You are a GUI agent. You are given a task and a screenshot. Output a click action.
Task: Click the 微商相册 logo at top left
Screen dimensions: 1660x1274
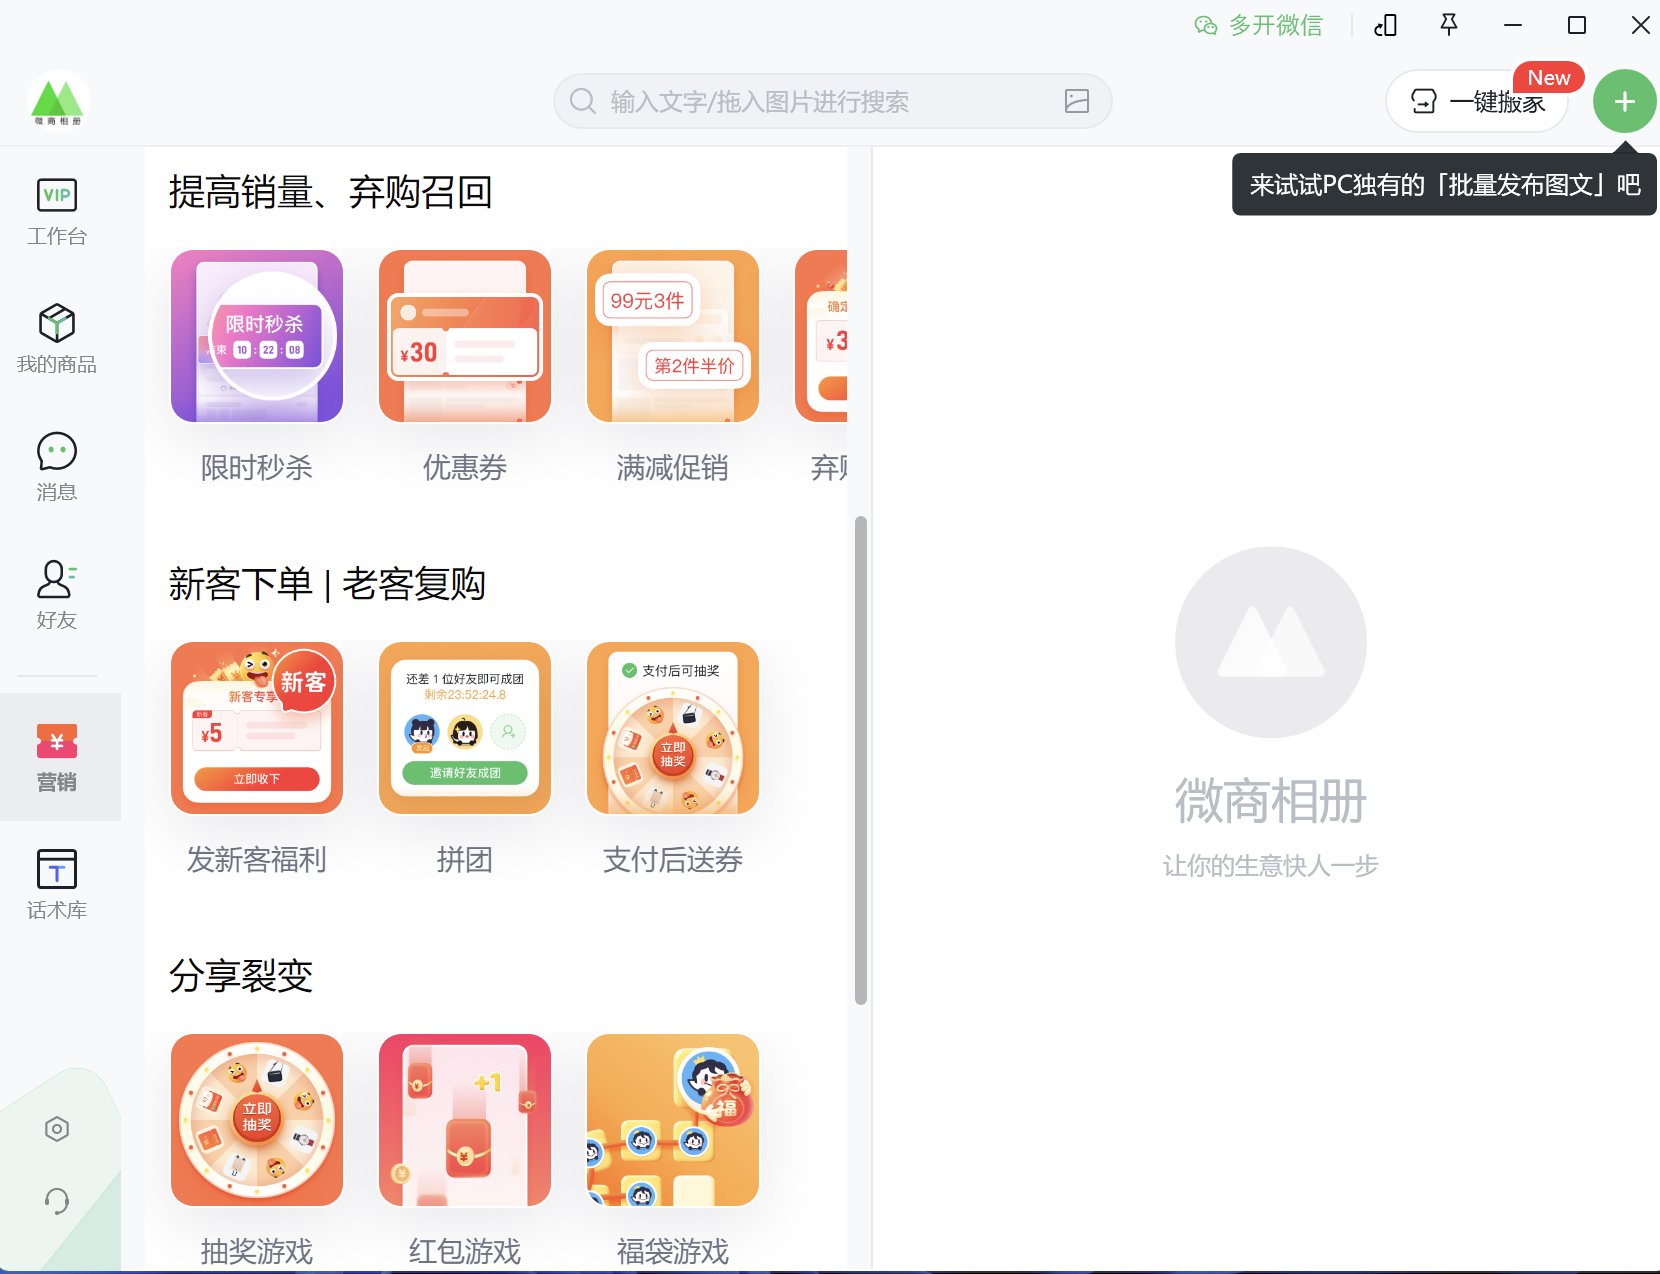coord(58,101)
